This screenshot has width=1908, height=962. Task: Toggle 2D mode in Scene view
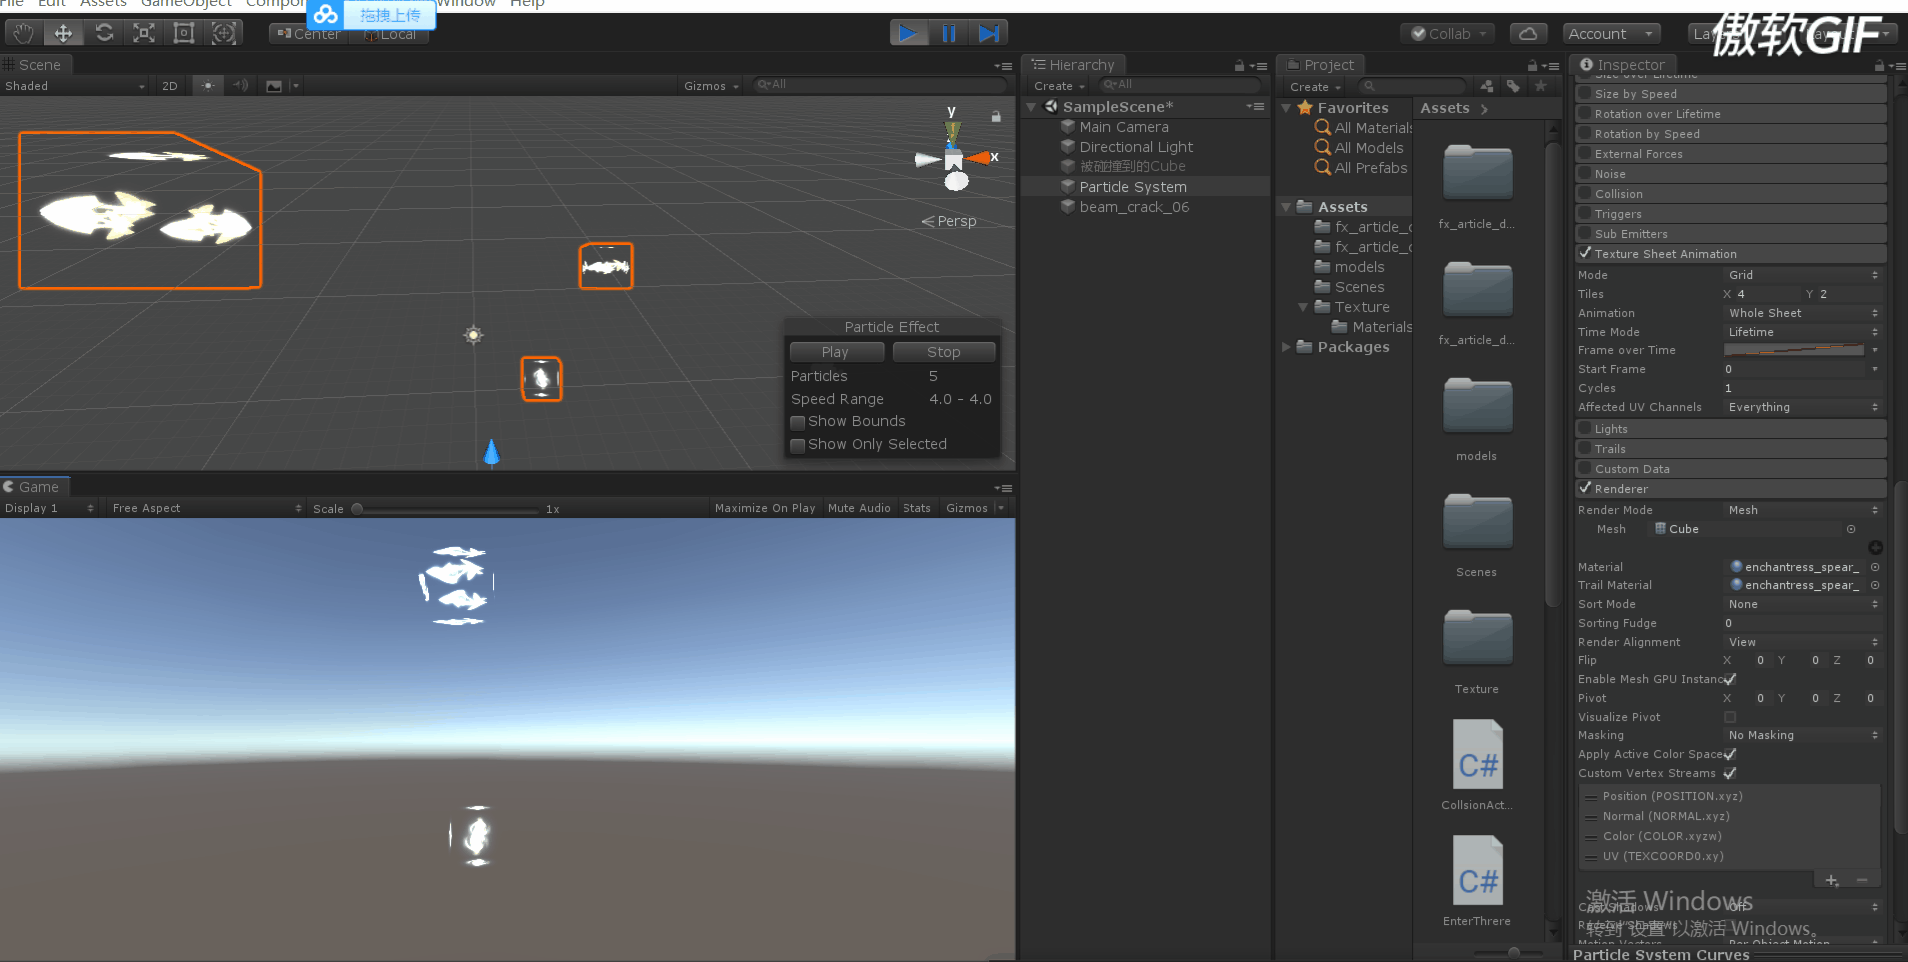(x=170, y=86)
